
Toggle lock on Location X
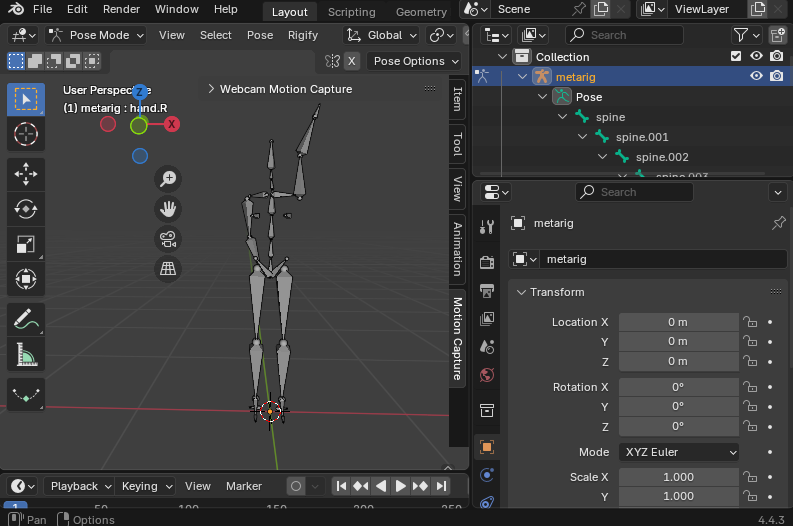(749, 322)
